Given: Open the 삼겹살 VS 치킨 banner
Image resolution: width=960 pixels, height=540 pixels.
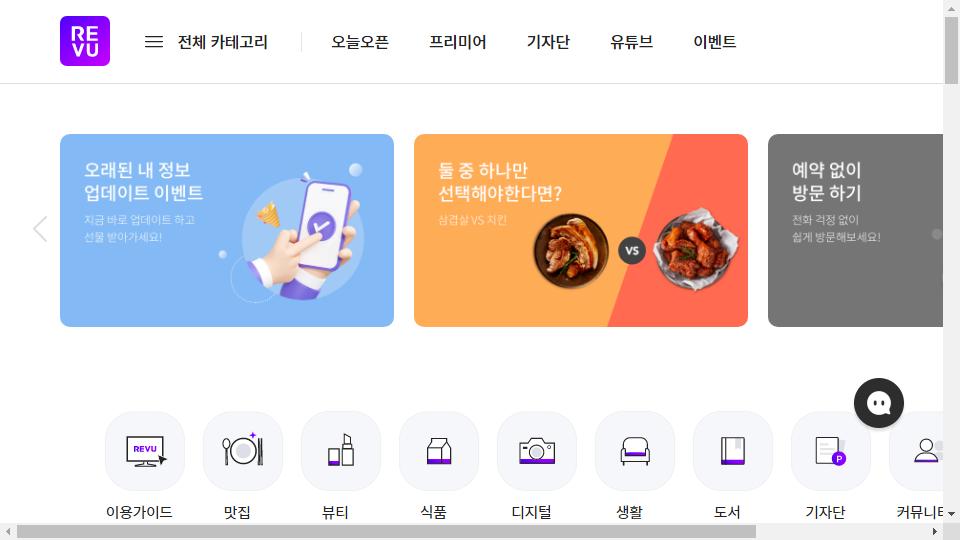Looking at the screenshot, I should (580, 230).
